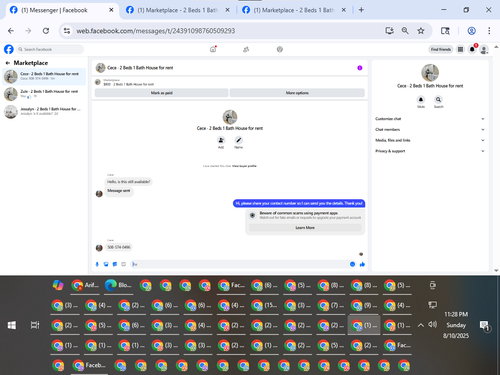
Task: Open the account profile avatar menu
Action: point(484,50)
